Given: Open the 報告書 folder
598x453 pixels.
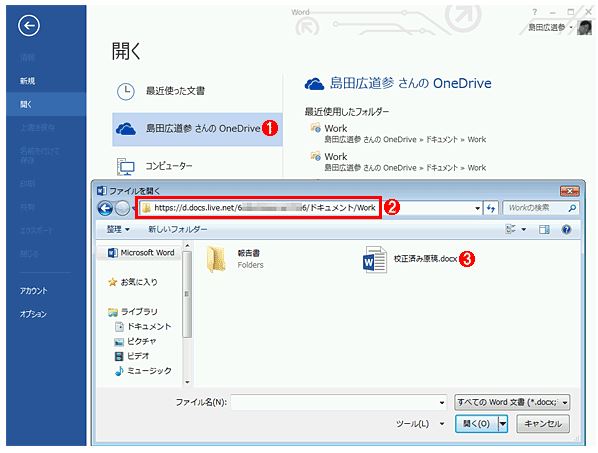Looking at the screenshot, I should tap(235, 259).
